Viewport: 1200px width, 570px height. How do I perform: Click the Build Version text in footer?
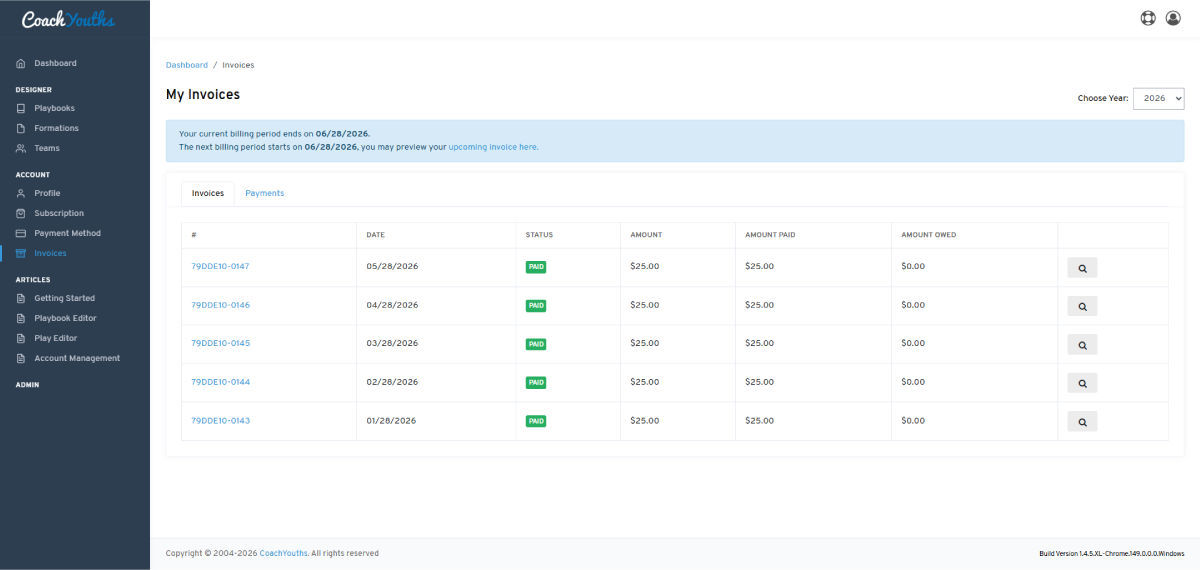1112,553
